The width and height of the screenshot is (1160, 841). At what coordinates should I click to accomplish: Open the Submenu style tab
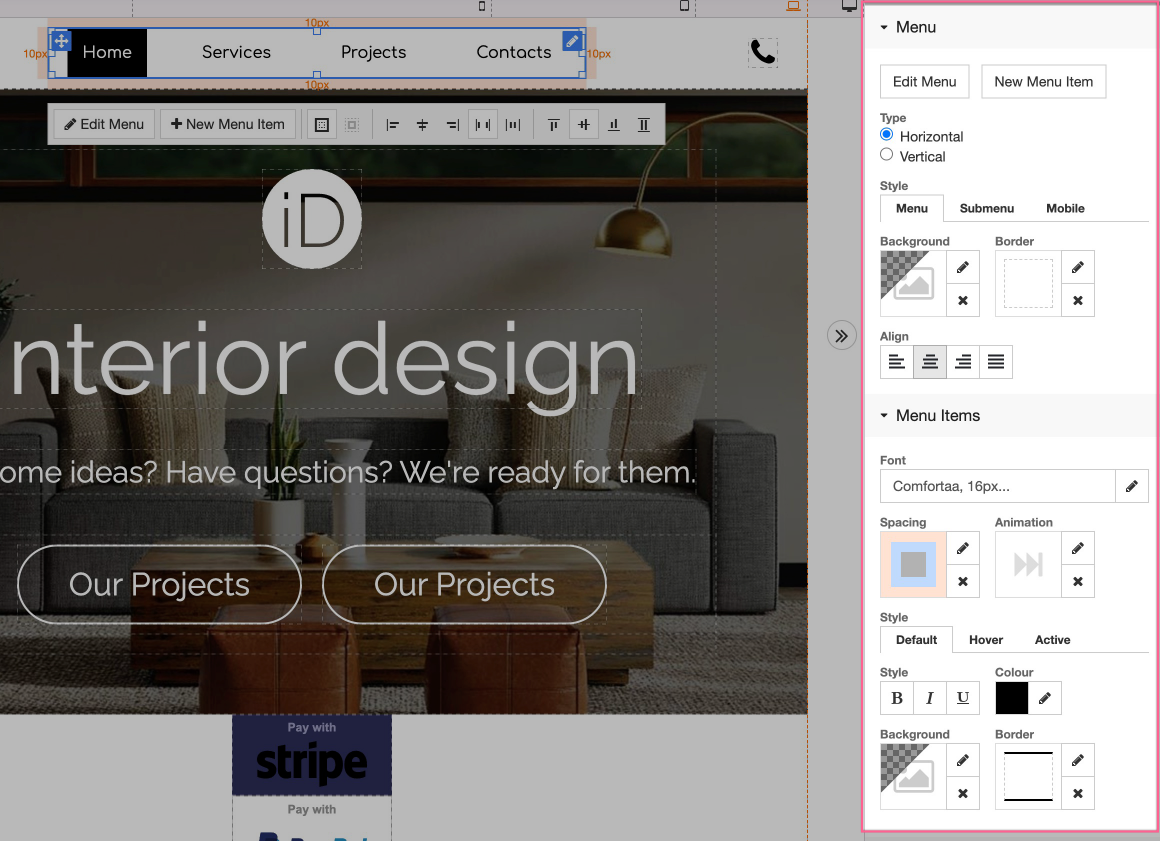(986, 209)
